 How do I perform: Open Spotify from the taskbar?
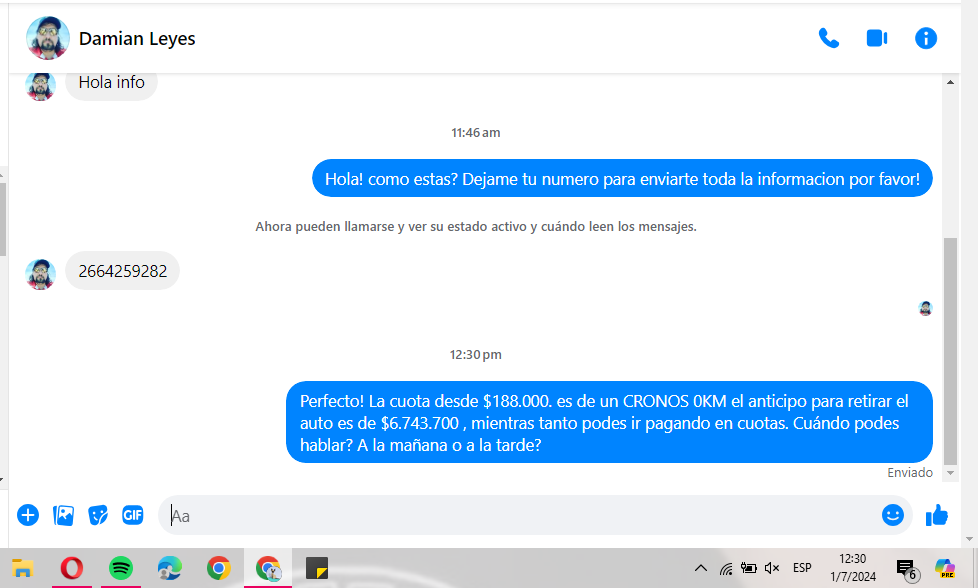tap(121, 568)
